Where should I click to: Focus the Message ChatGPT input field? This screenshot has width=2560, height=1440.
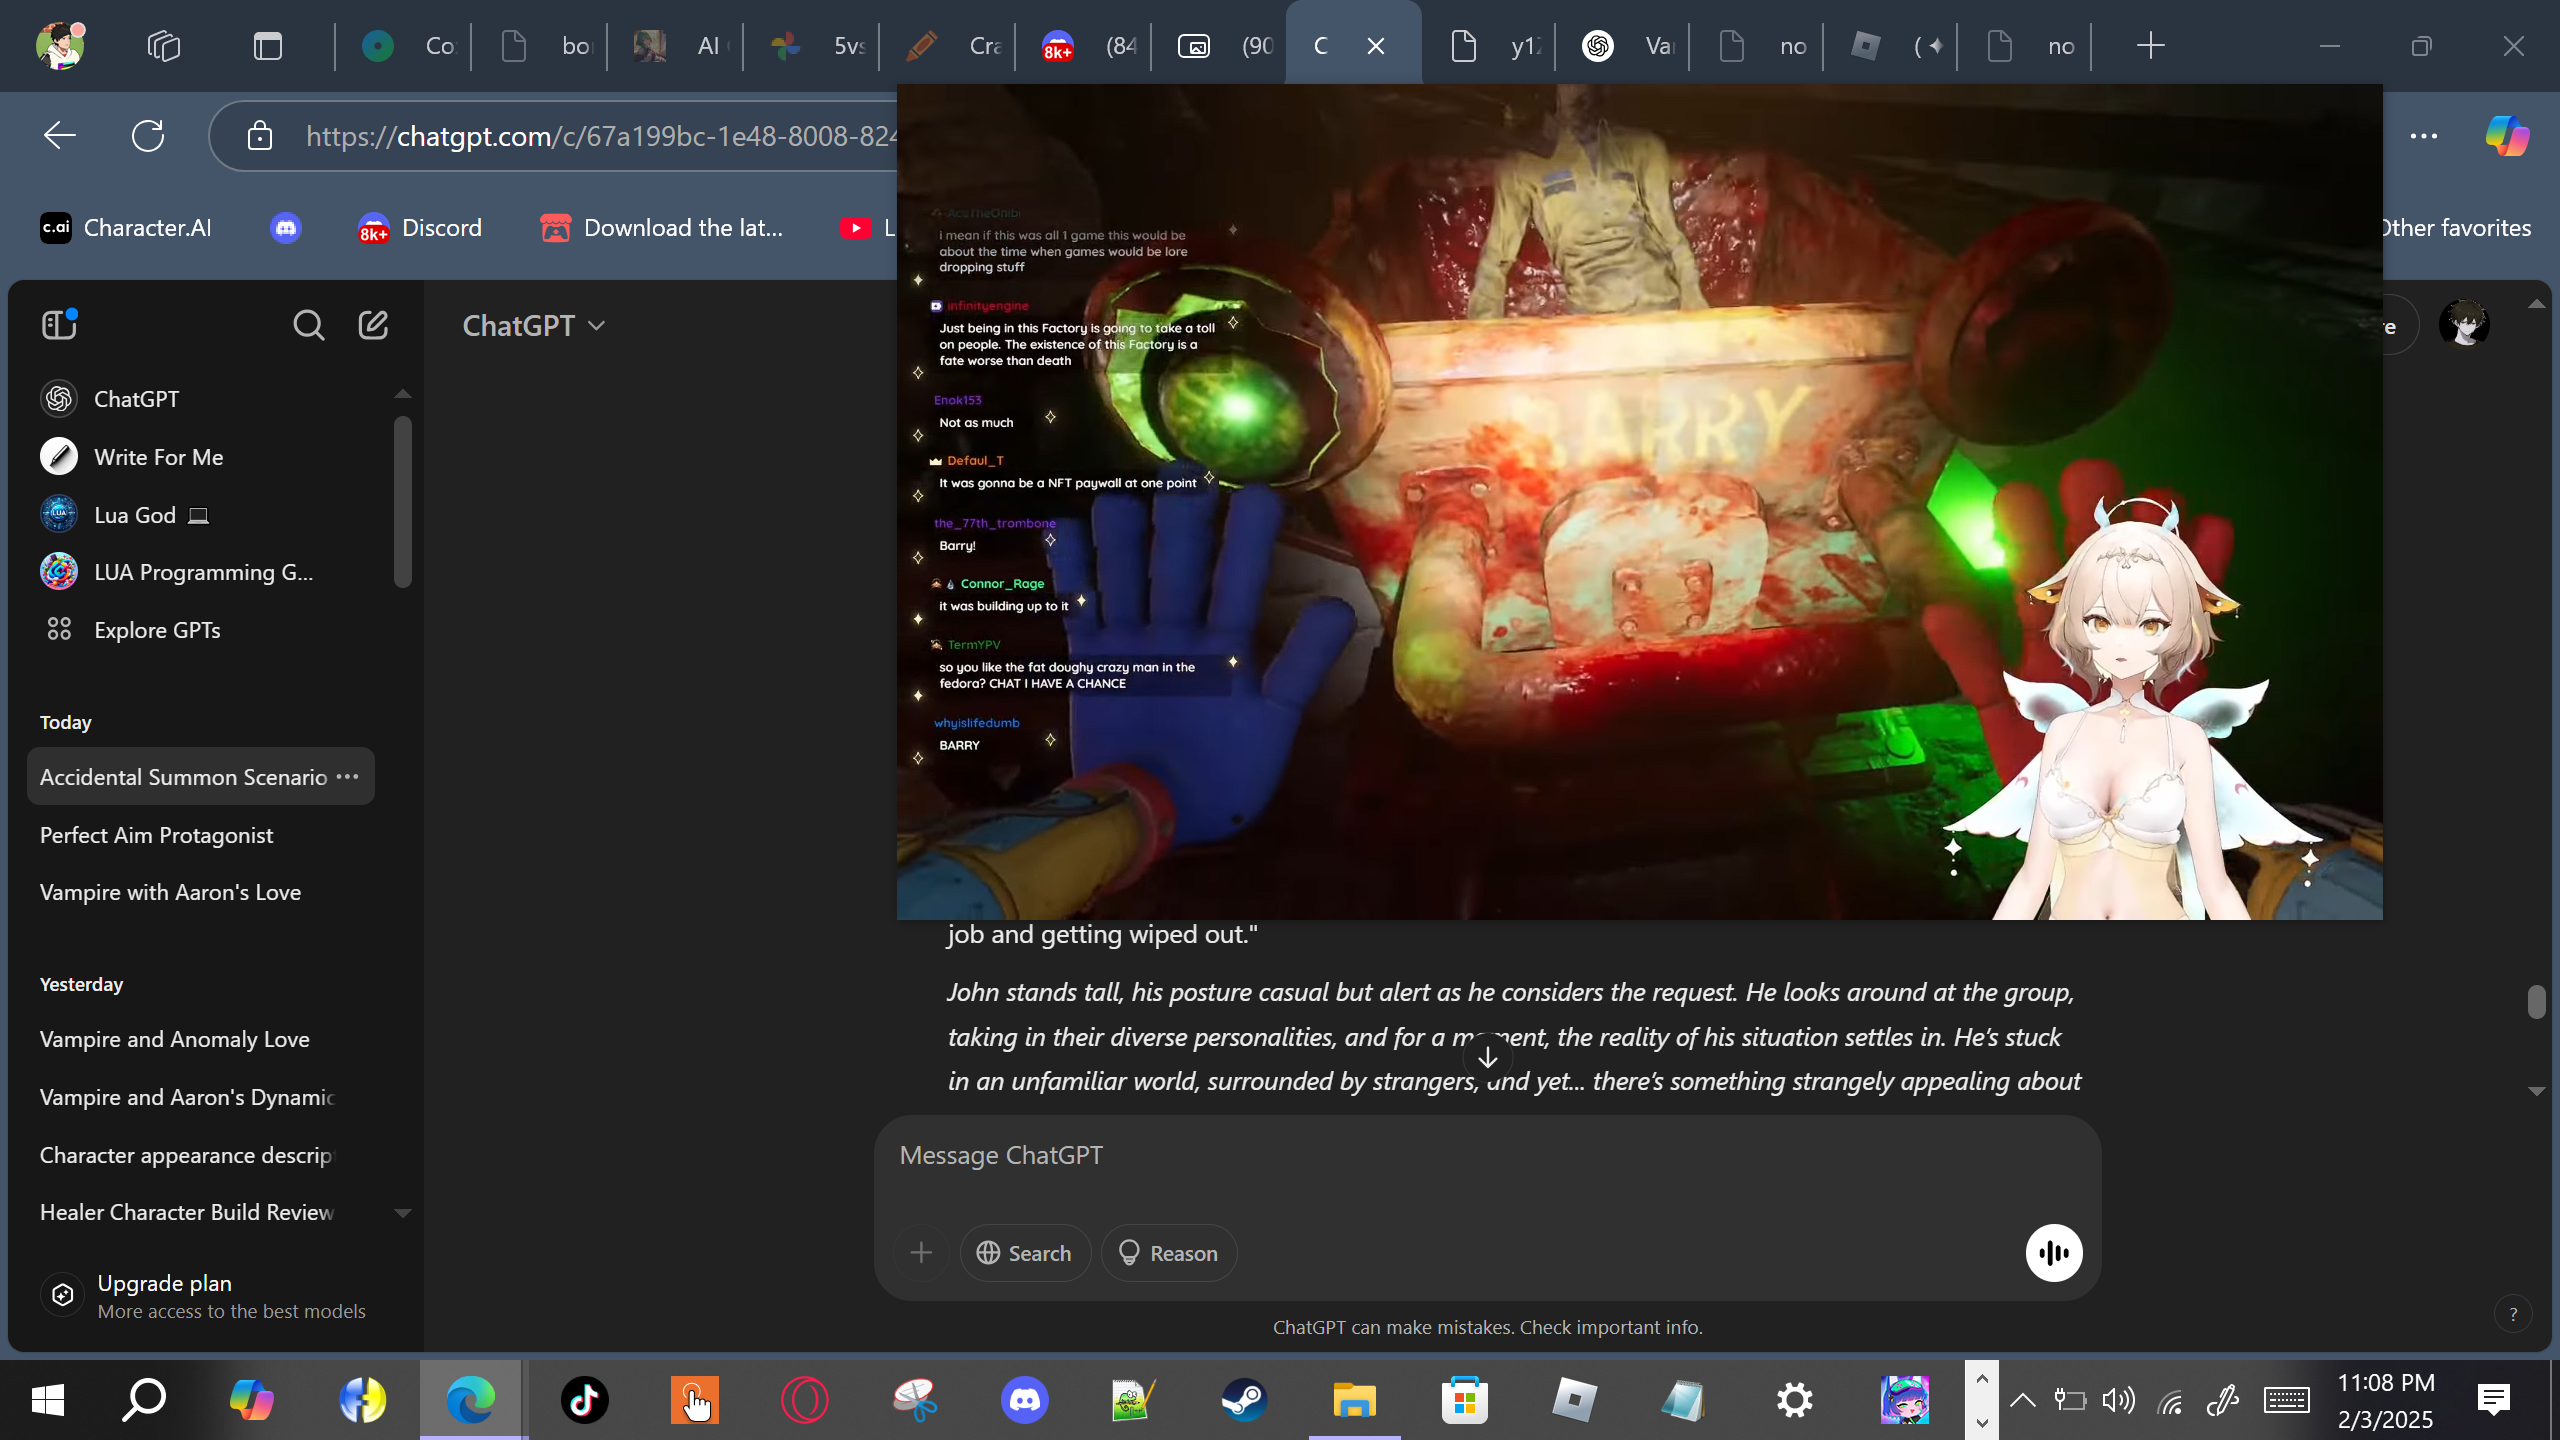[x=1487, y=1156]
